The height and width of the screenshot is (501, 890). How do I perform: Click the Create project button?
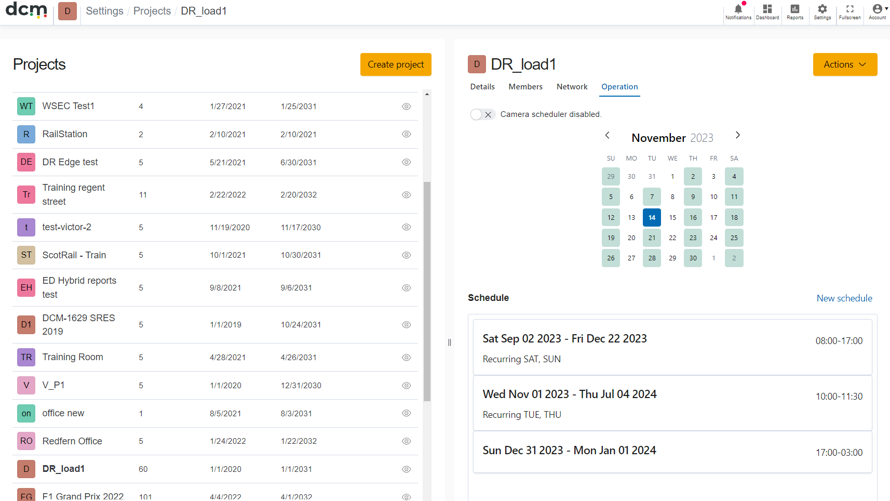(396, 64)
